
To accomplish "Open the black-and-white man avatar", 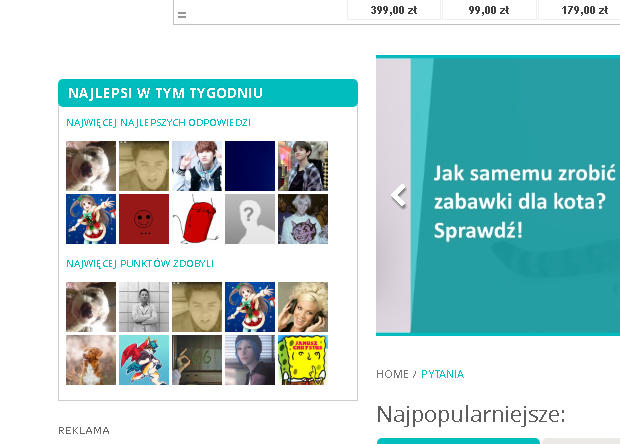I will point(144,307).
